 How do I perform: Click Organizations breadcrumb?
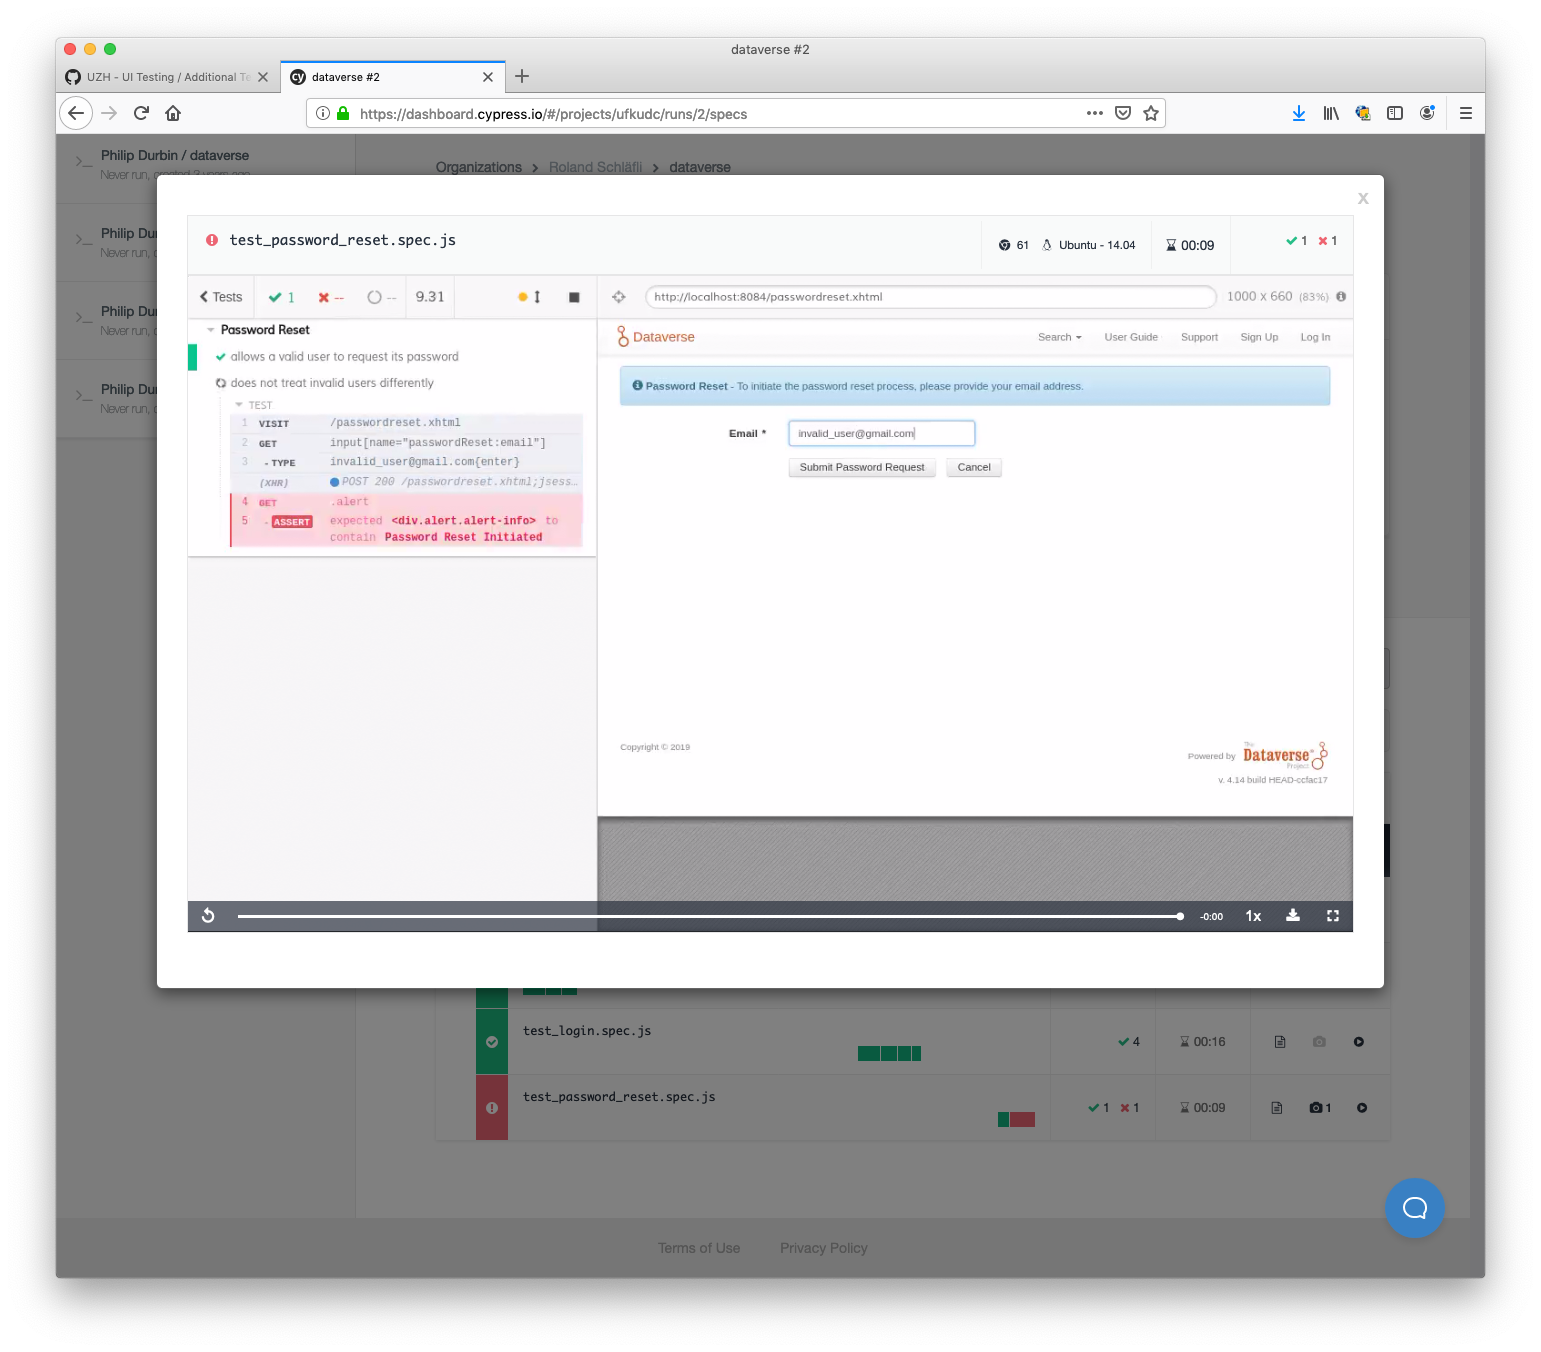tap(479, 167)
